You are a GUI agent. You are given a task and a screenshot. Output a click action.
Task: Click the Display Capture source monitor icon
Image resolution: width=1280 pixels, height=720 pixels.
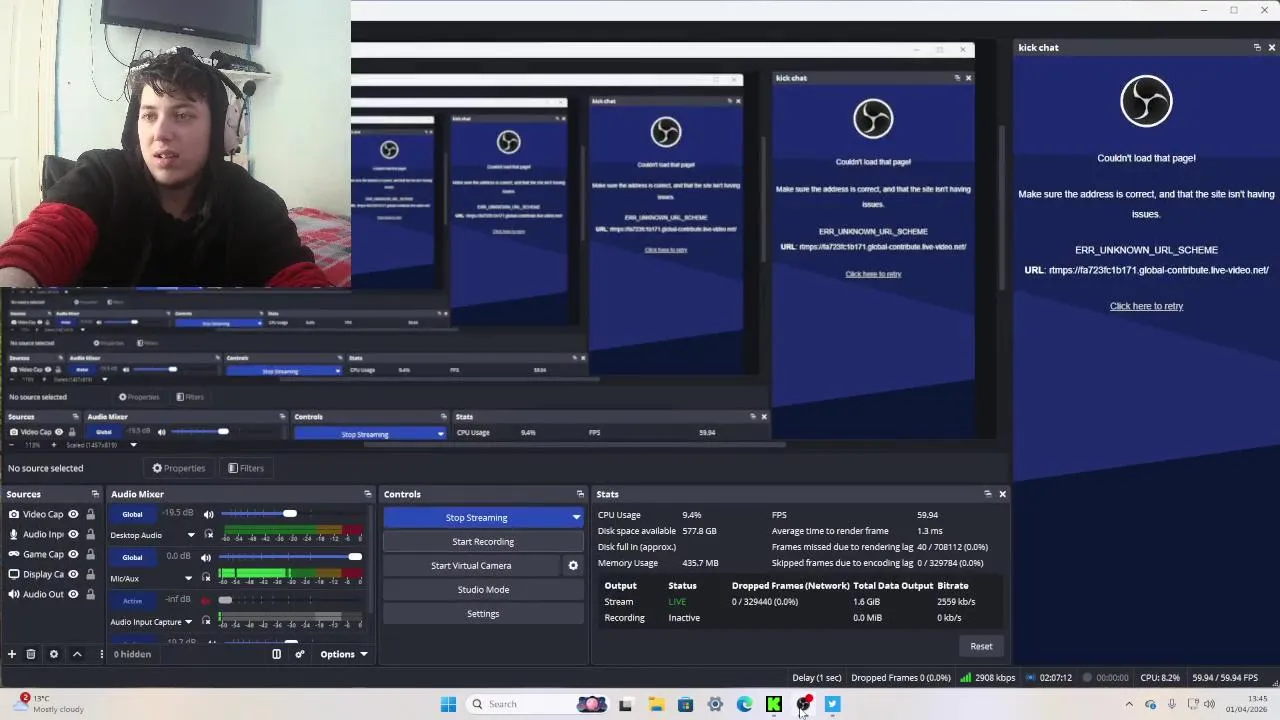pos(13,574)
